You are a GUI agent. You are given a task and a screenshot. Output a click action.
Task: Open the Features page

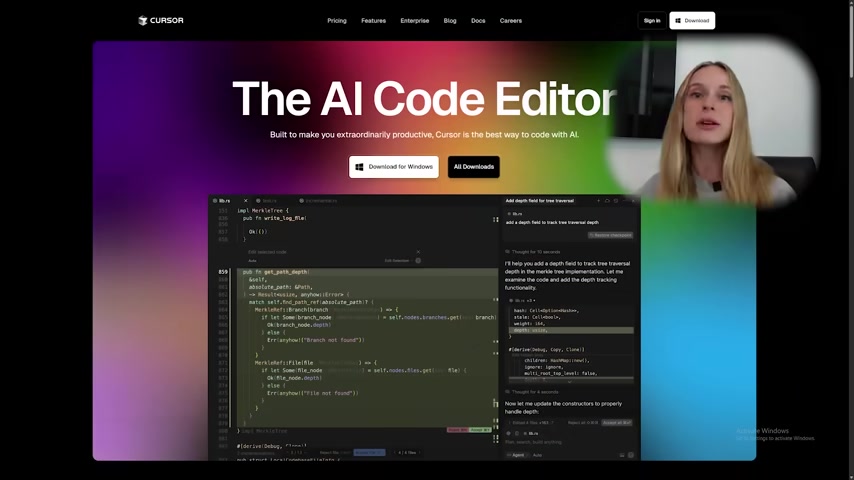(373, 21)
